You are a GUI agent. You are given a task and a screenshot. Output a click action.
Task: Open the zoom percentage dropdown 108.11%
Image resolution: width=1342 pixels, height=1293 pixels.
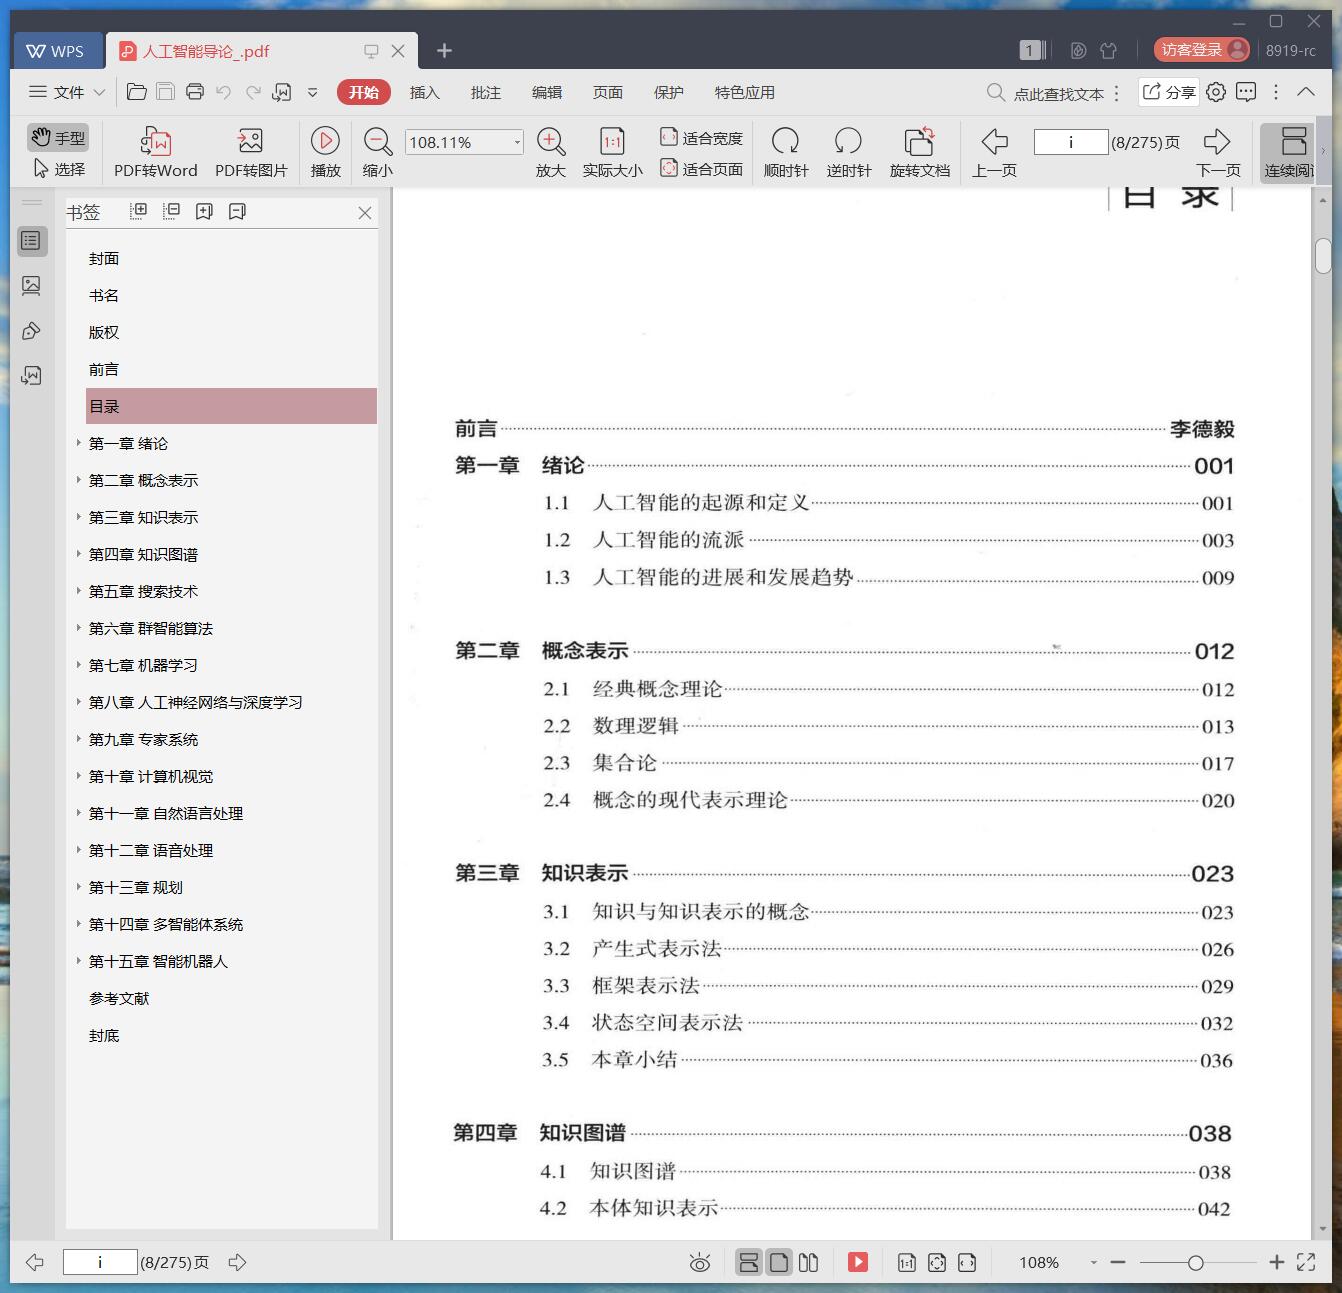[517, 142]
